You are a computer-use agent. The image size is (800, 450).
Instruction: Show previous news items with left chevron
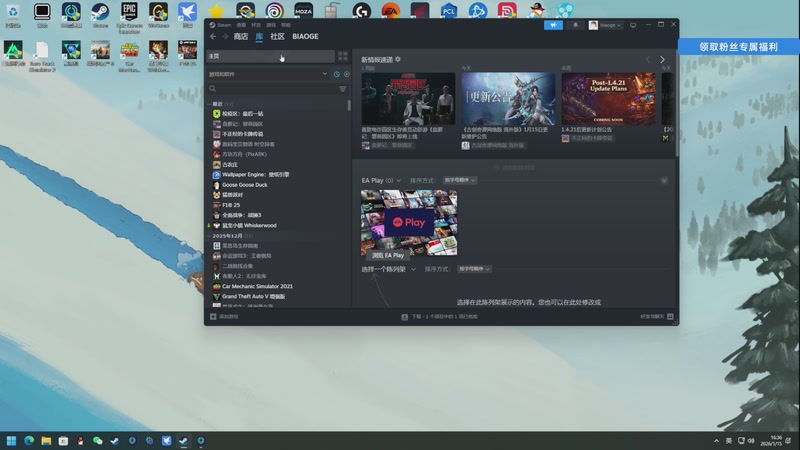(x=648, y=60)
